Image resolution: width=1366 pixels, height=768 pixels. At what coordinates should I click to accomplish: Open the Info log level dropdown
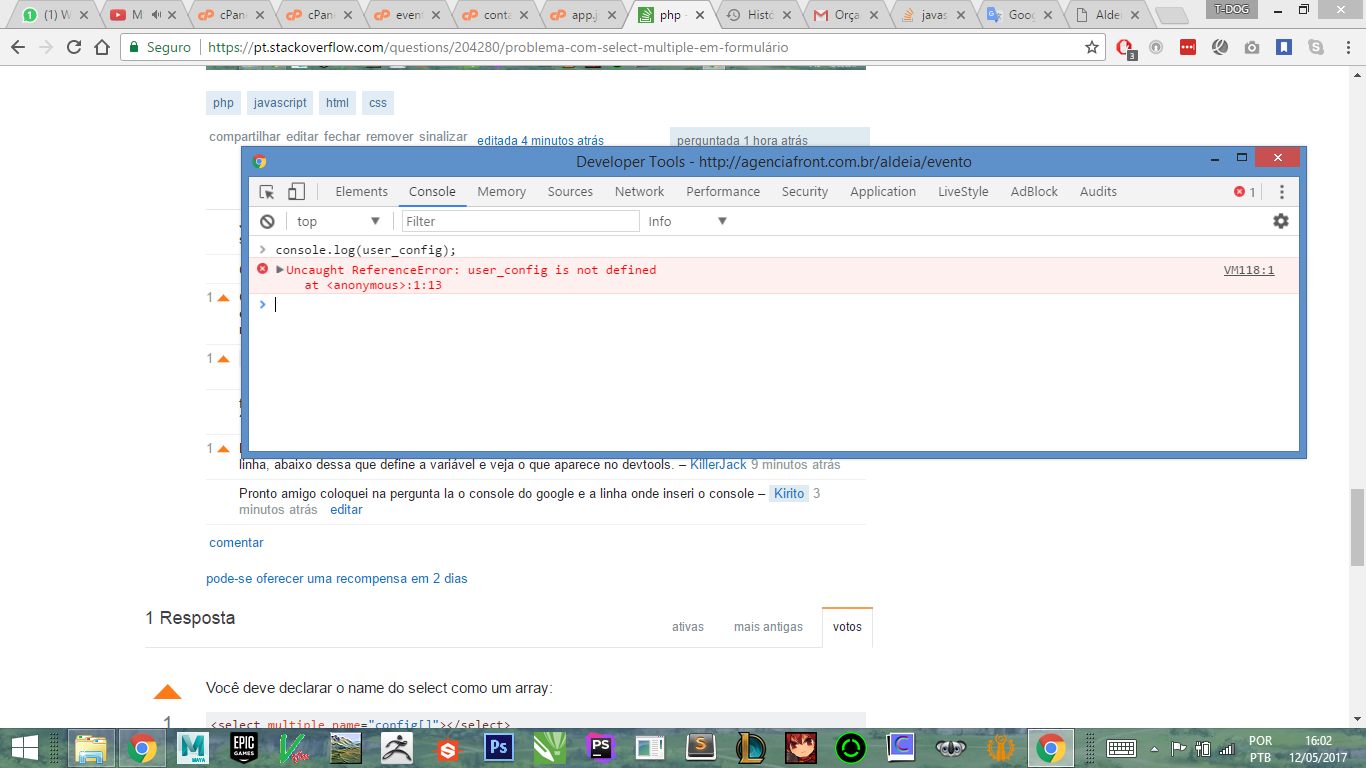[687, 221]
